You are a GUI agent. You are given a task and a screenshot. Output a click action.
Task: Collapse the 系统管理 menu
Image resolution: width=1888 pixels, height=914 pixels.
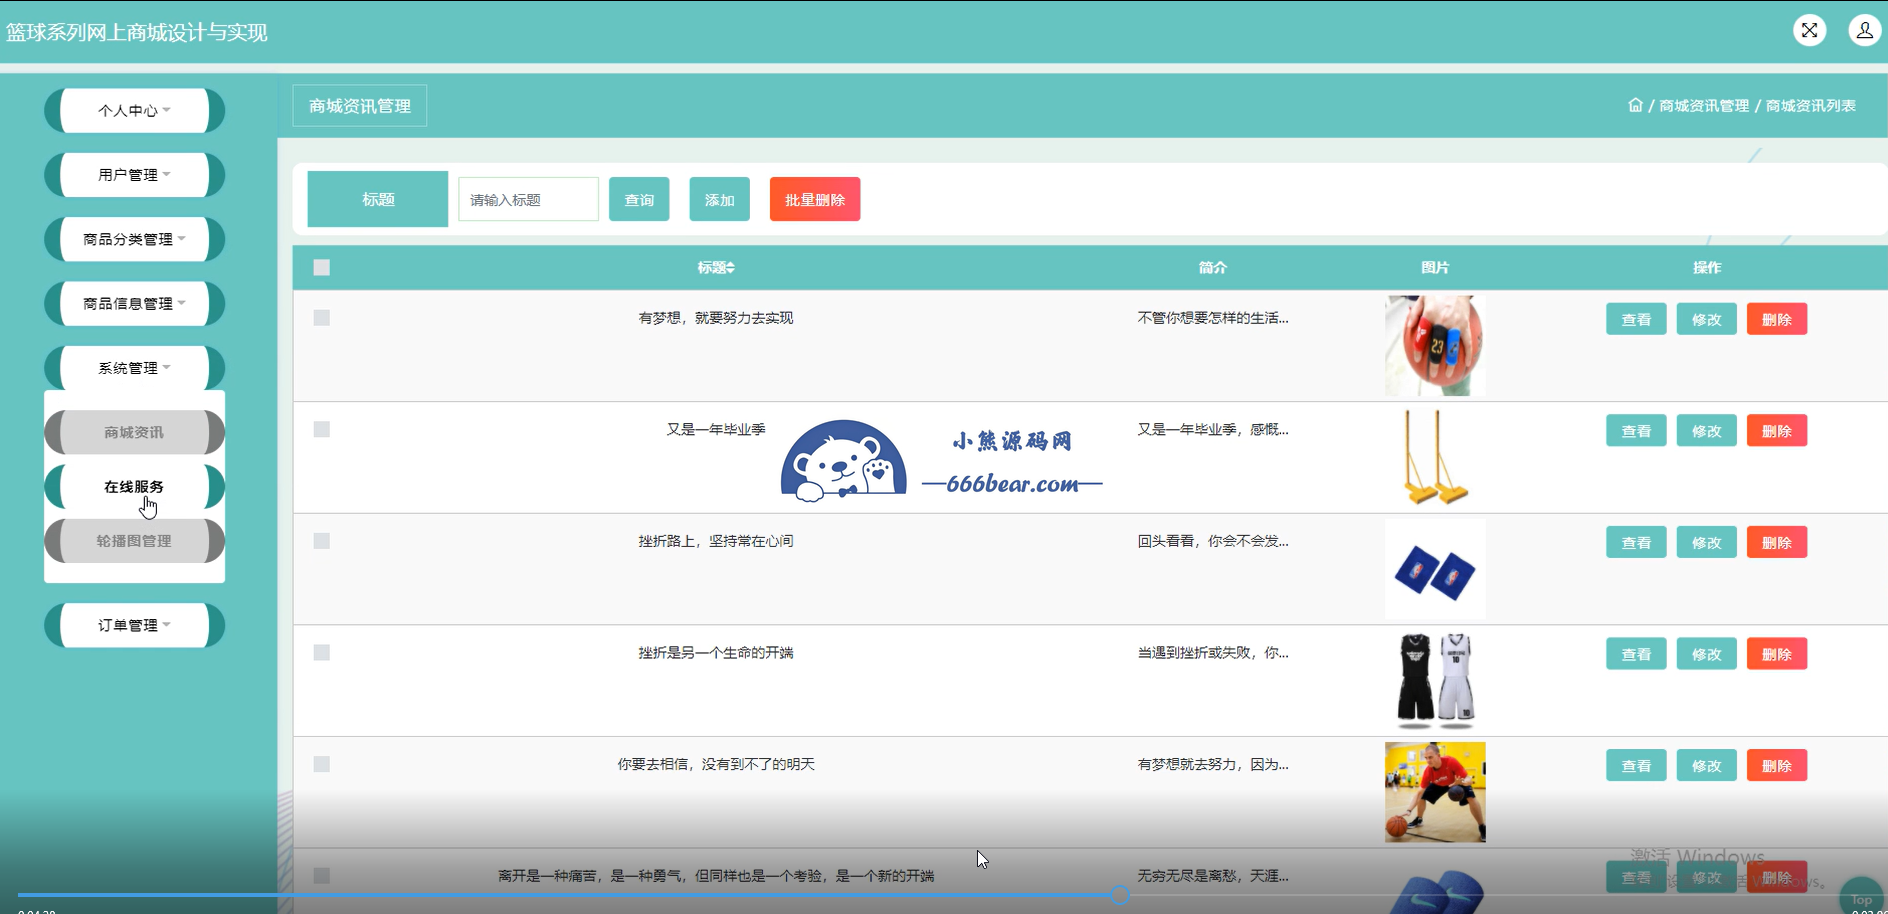(134, 368)
